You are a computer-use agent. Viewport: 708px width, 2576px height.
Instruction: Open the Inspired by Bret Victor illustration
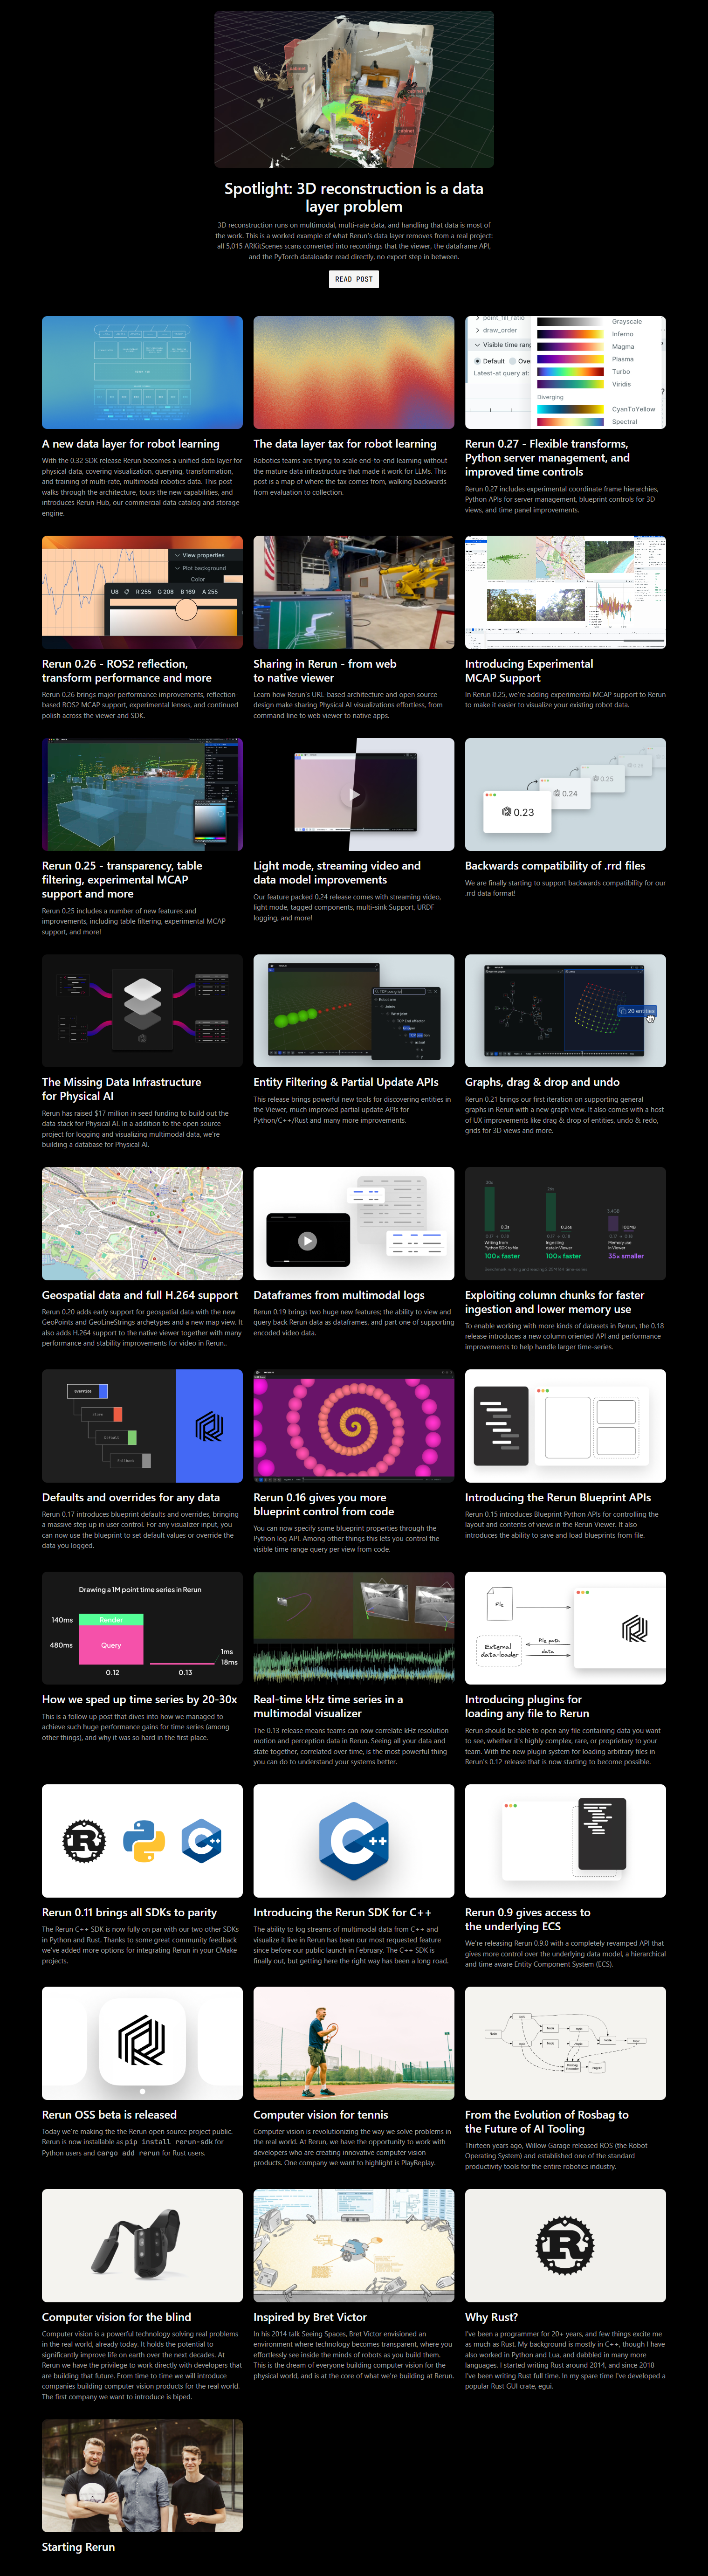354,2246
